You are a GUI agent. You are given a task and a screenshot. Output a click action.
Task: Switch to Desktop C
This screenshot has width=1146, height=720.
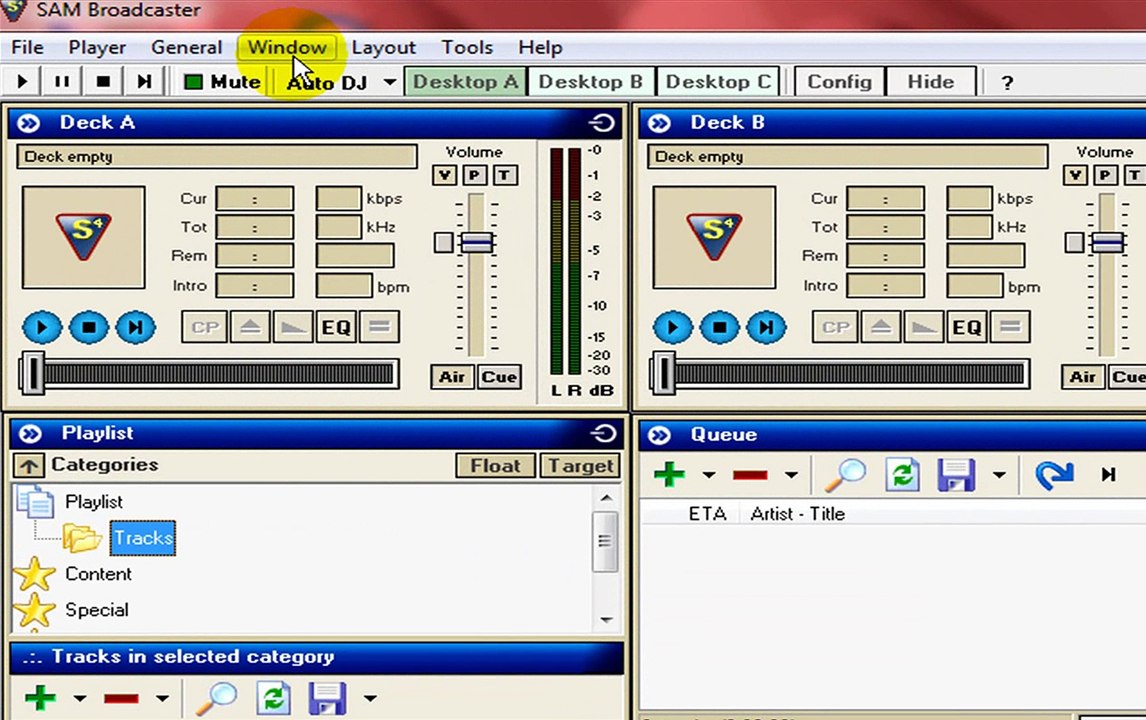718,81
